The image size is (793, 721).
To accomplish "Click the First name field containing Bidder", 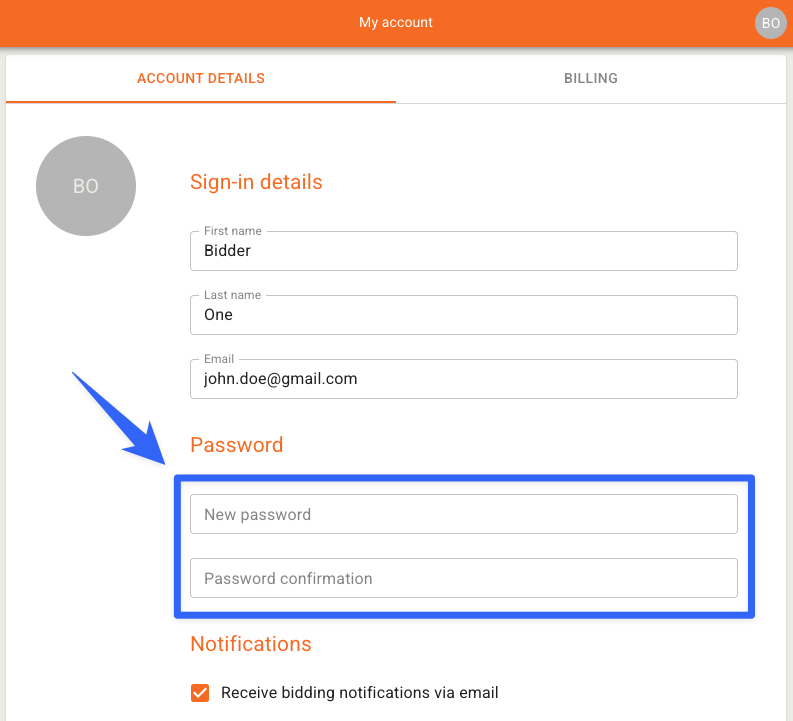I will [x=463, y=251].
